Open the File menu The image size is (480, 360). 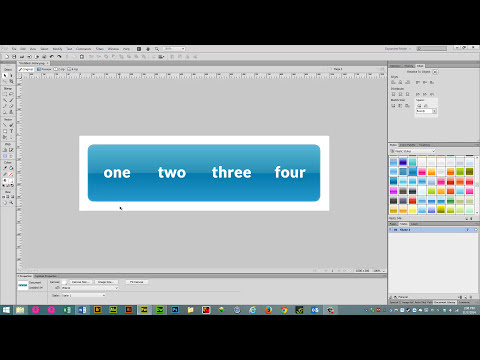tap(14, 49)
